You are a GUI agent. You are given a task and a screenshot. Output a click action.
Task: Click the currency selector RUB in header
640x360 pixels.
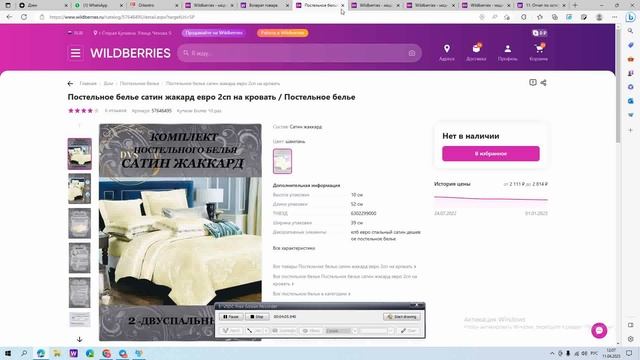(x=76, y=33)
